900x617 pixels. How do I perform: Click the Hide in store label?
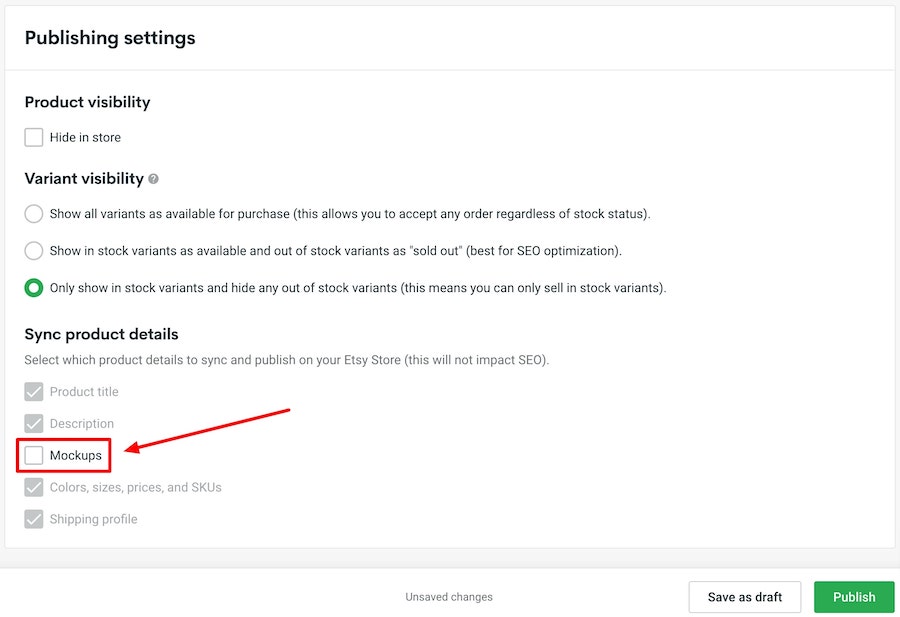[85, 137]
